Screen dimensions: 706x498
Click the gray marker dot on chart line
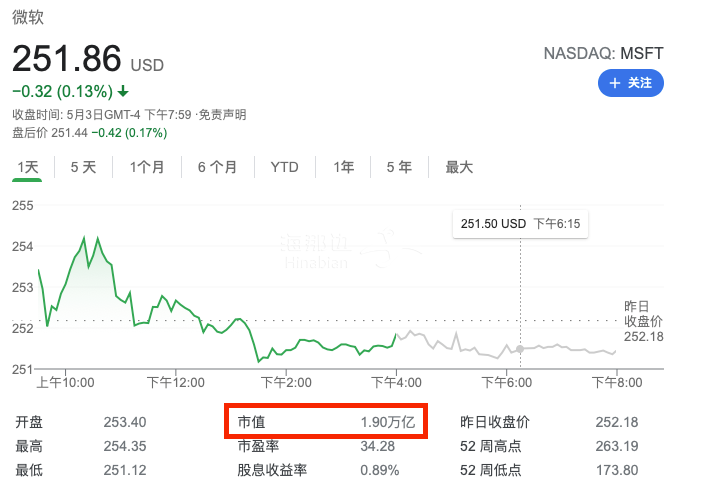520,349
